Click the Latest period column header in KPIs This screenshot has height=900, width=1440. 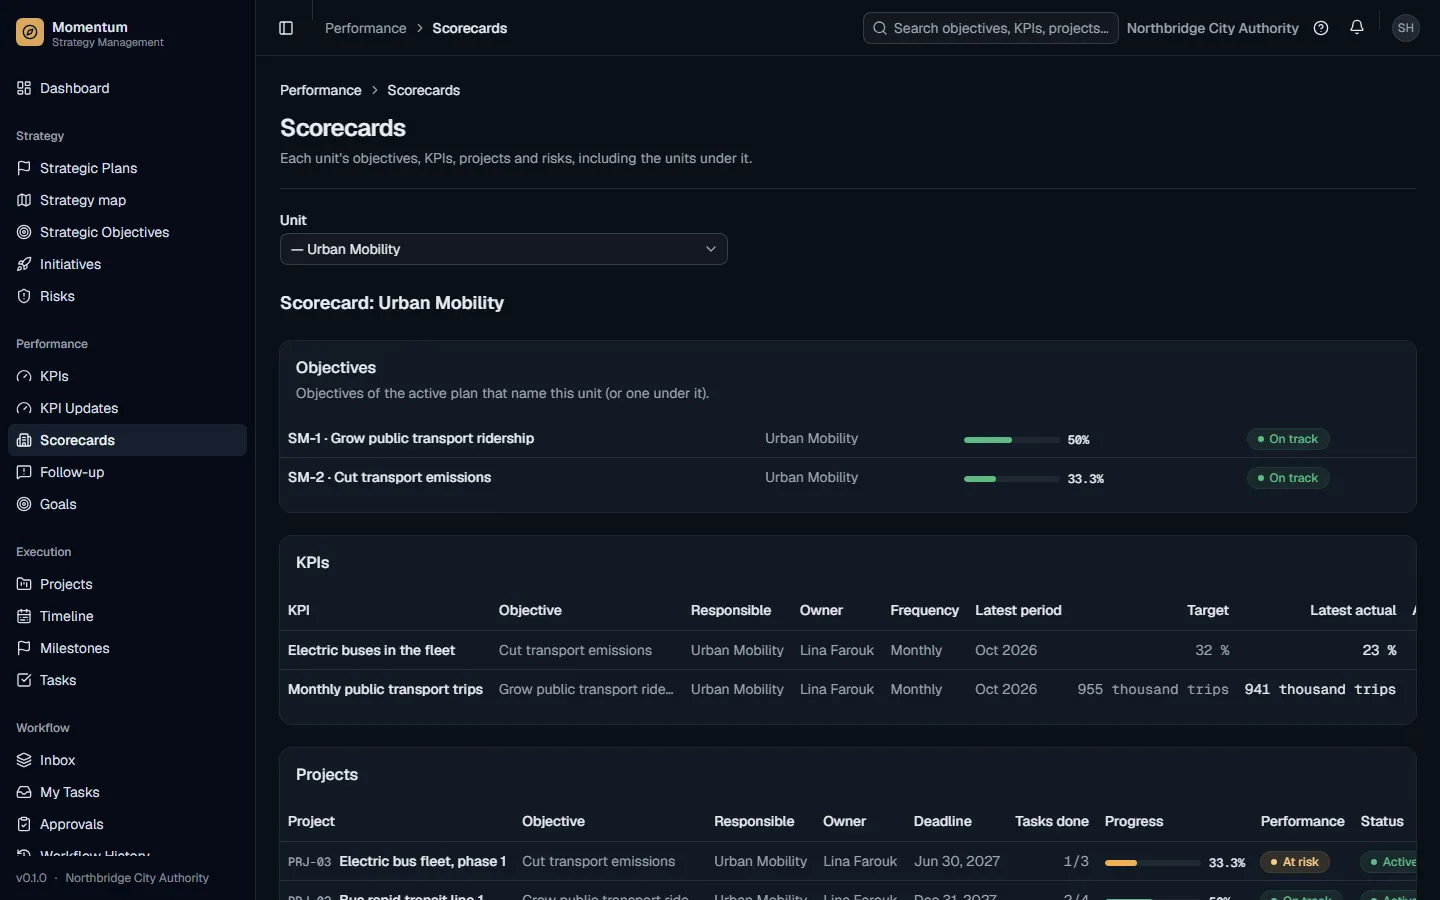1018,610
